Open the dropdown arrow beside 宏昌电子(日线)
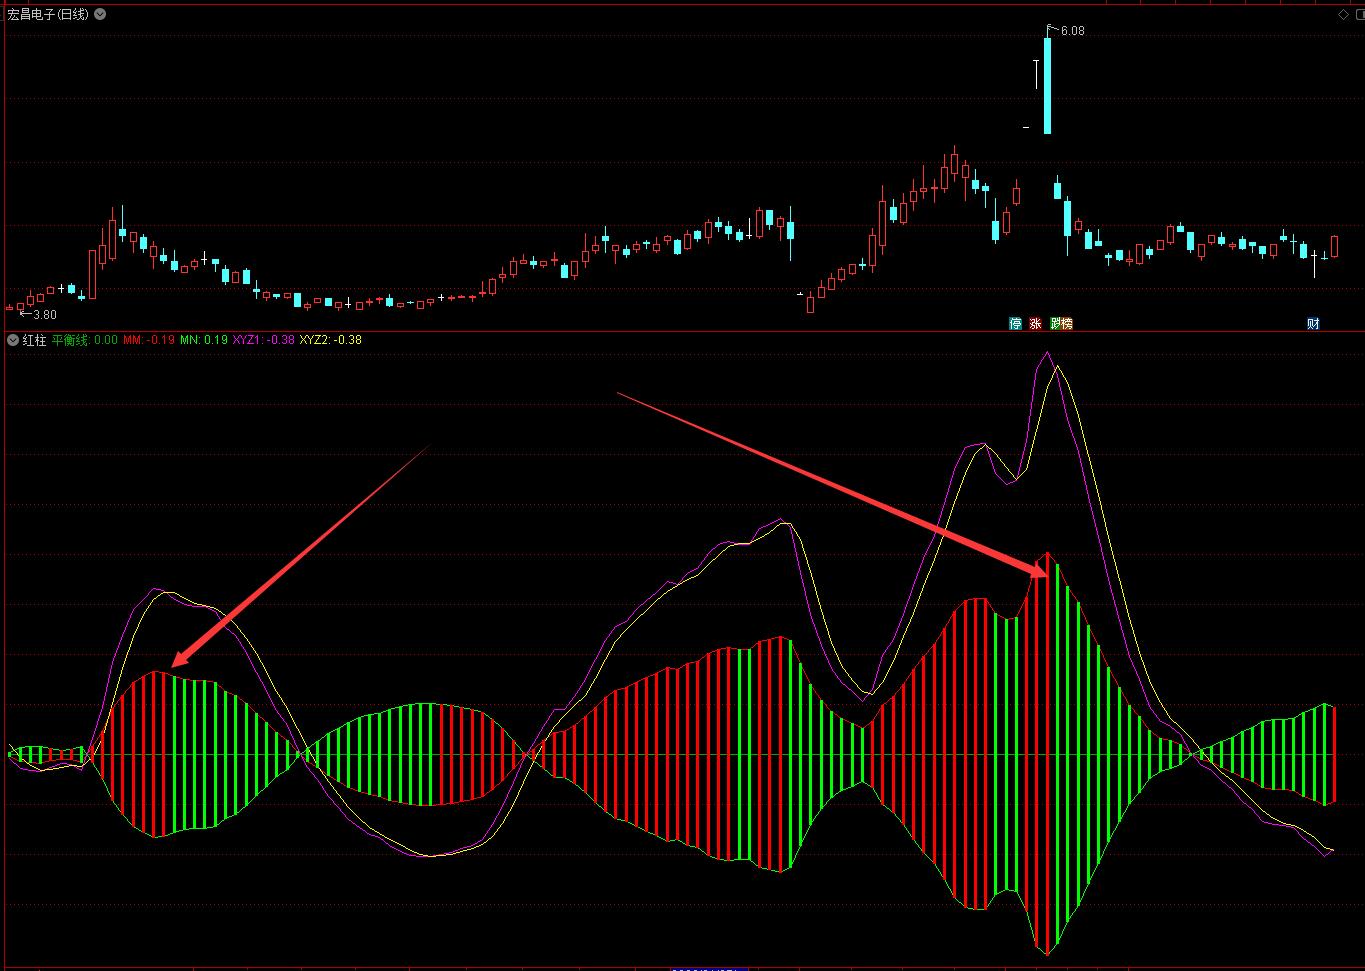1365x971 pixels. [100, 14]
